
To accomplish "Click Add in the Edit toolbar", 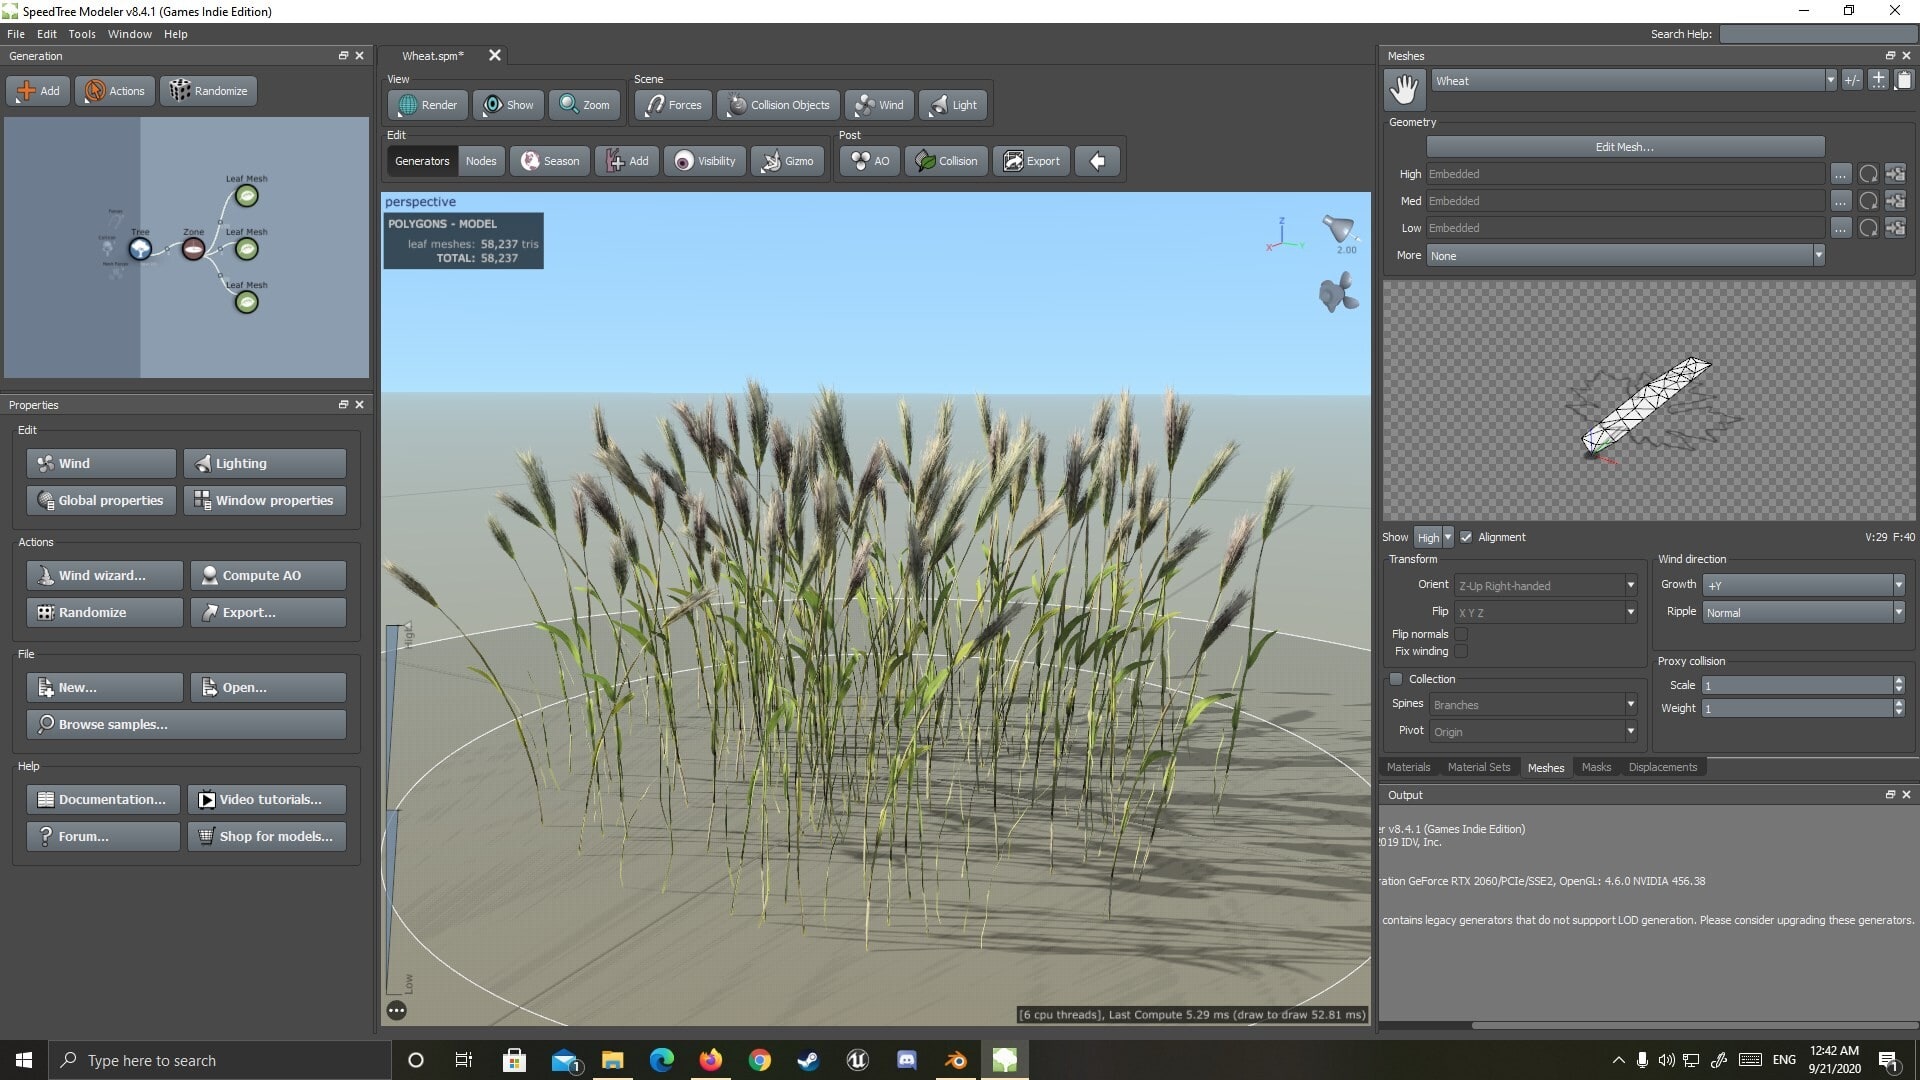I will point(627,161).
